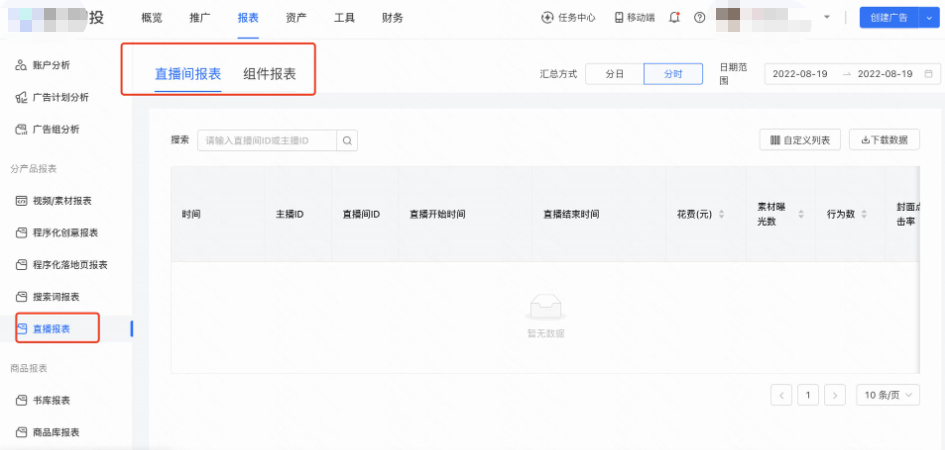
Task: Click the 主播ID column header
Action: pos(289,214)
